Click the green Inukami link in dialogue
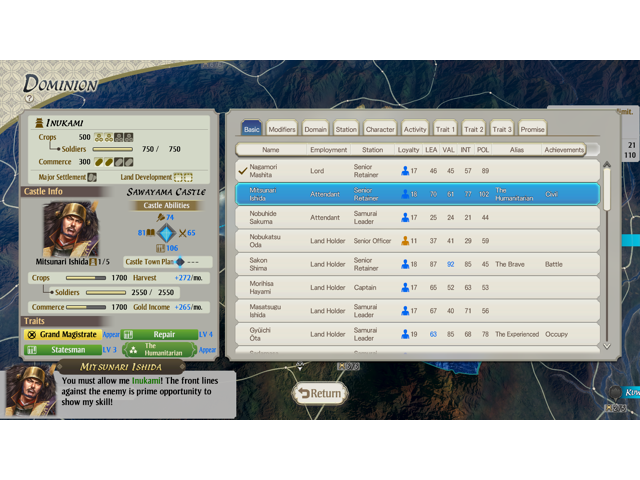This screenshot has width=640, height=480. coord(146,381)
